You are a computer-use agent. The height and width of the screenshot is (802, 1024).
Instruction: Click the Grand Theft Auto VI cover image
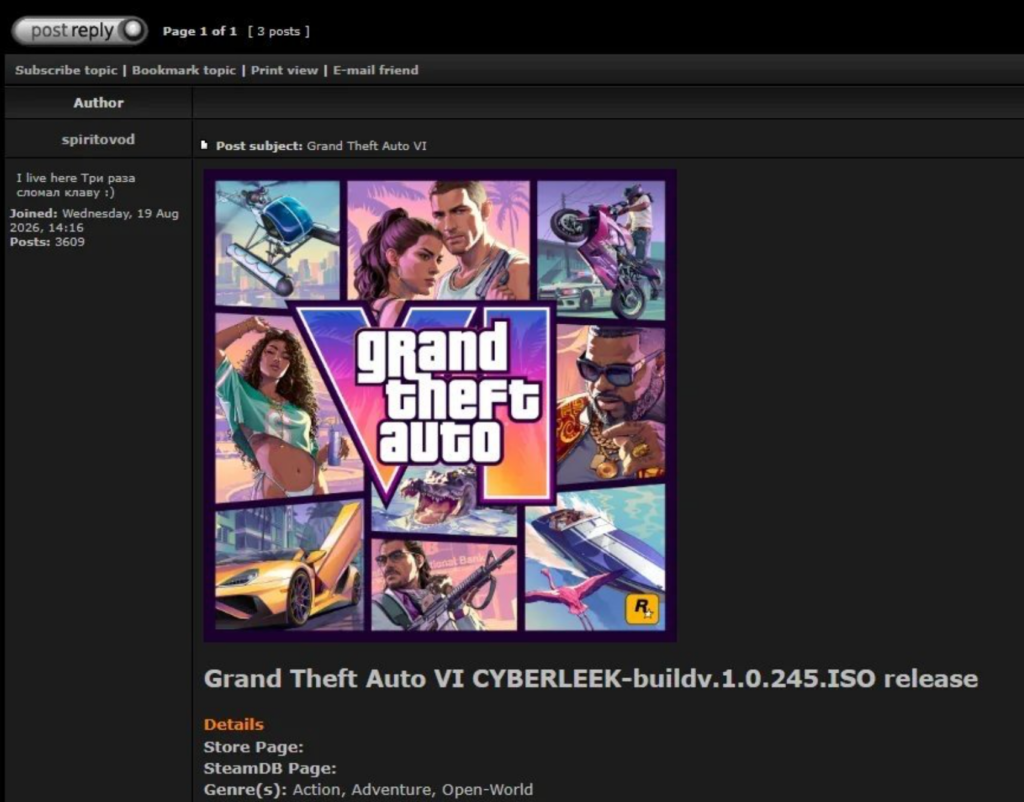click(x=440, y=406)
